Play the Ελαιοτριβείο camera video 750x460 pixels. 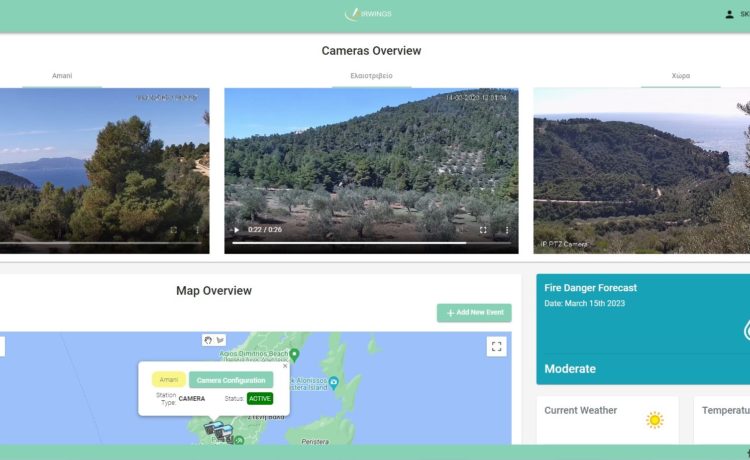tap(237, 230)
